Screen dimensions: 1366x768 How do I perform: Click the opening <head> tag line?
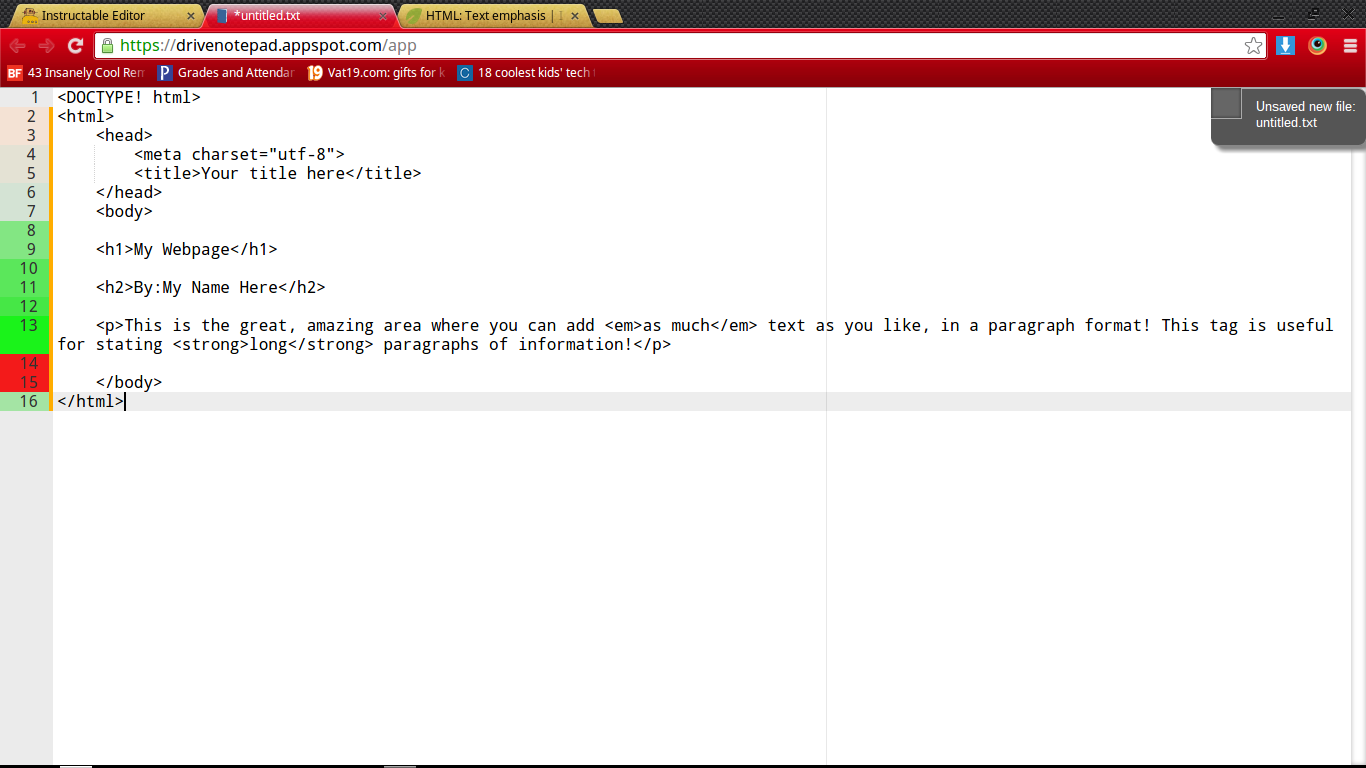[124, 136]
